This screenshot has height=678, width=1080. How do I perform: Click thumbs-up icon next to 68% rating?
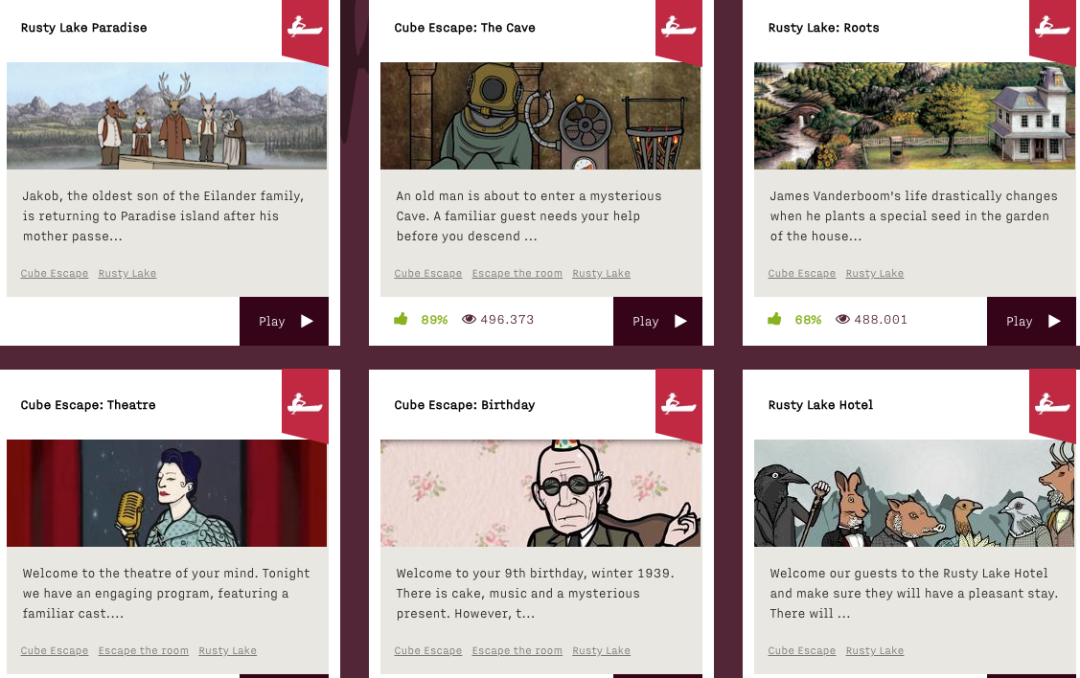click(x=775, y=319)
